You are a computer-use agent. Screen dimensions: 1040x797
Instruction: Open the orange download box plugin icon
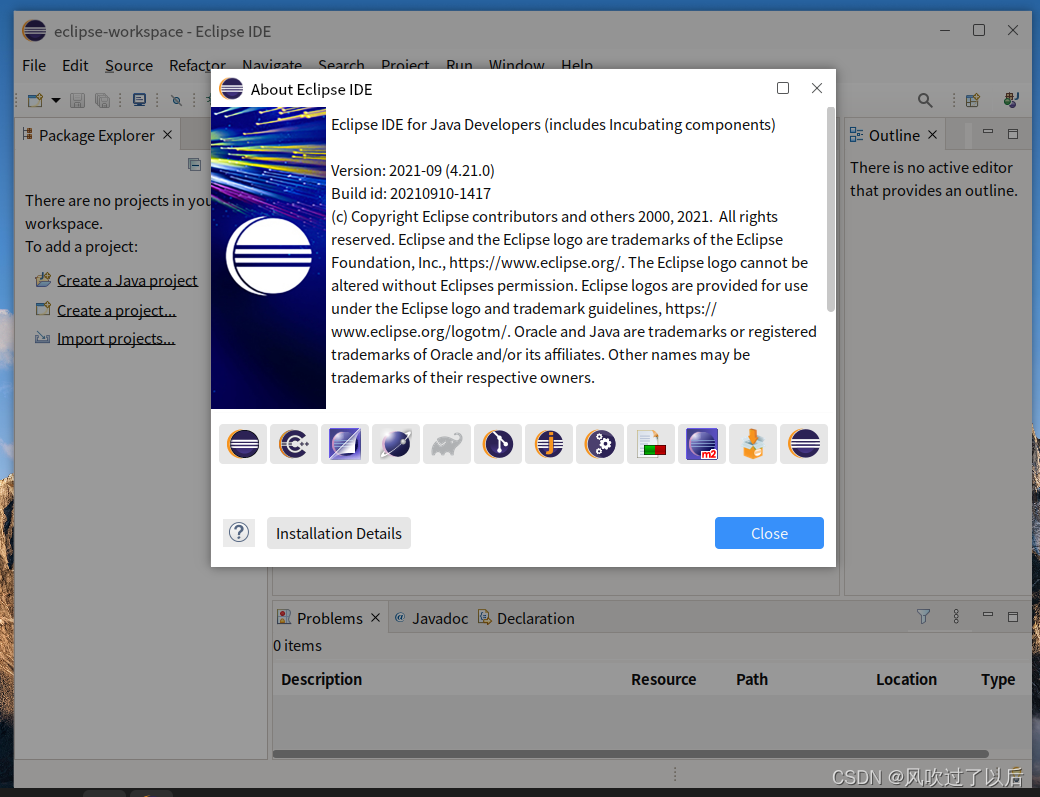pos(753,444)
